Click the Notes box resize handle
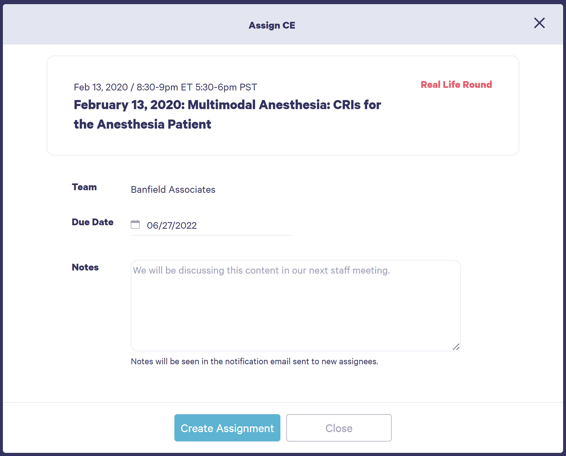The height and width of the screenshot is (456, 566). (x=456, y=347)
